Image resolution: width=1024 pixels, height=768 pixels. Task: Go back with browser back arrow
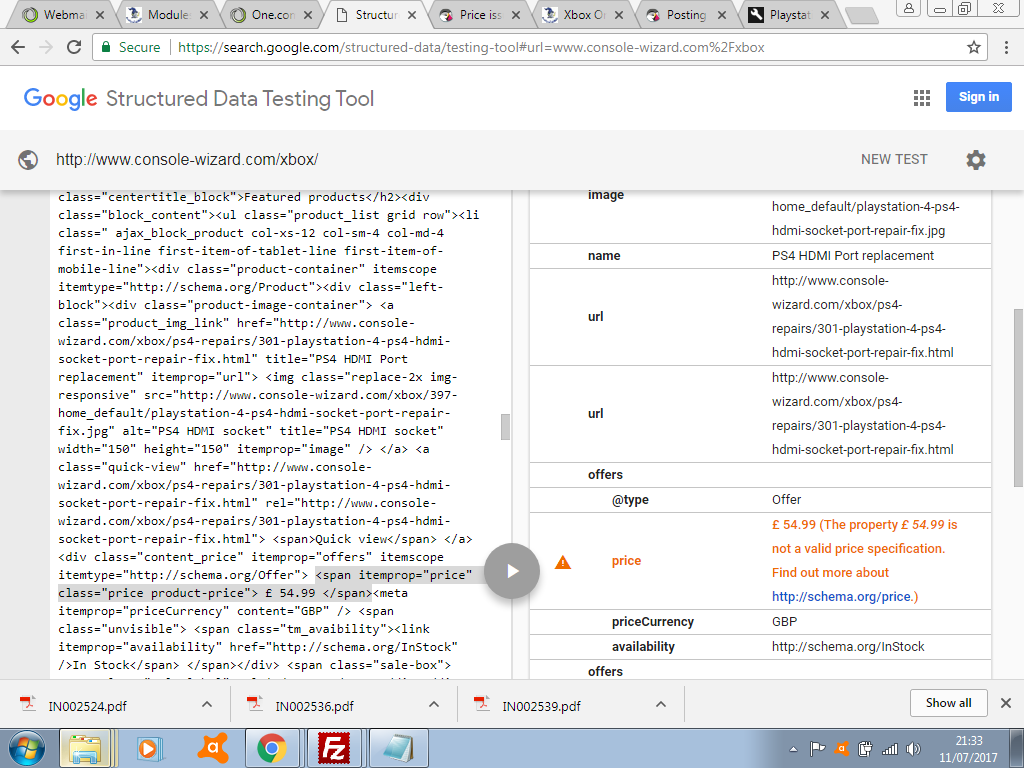click(x=18, y=47)
